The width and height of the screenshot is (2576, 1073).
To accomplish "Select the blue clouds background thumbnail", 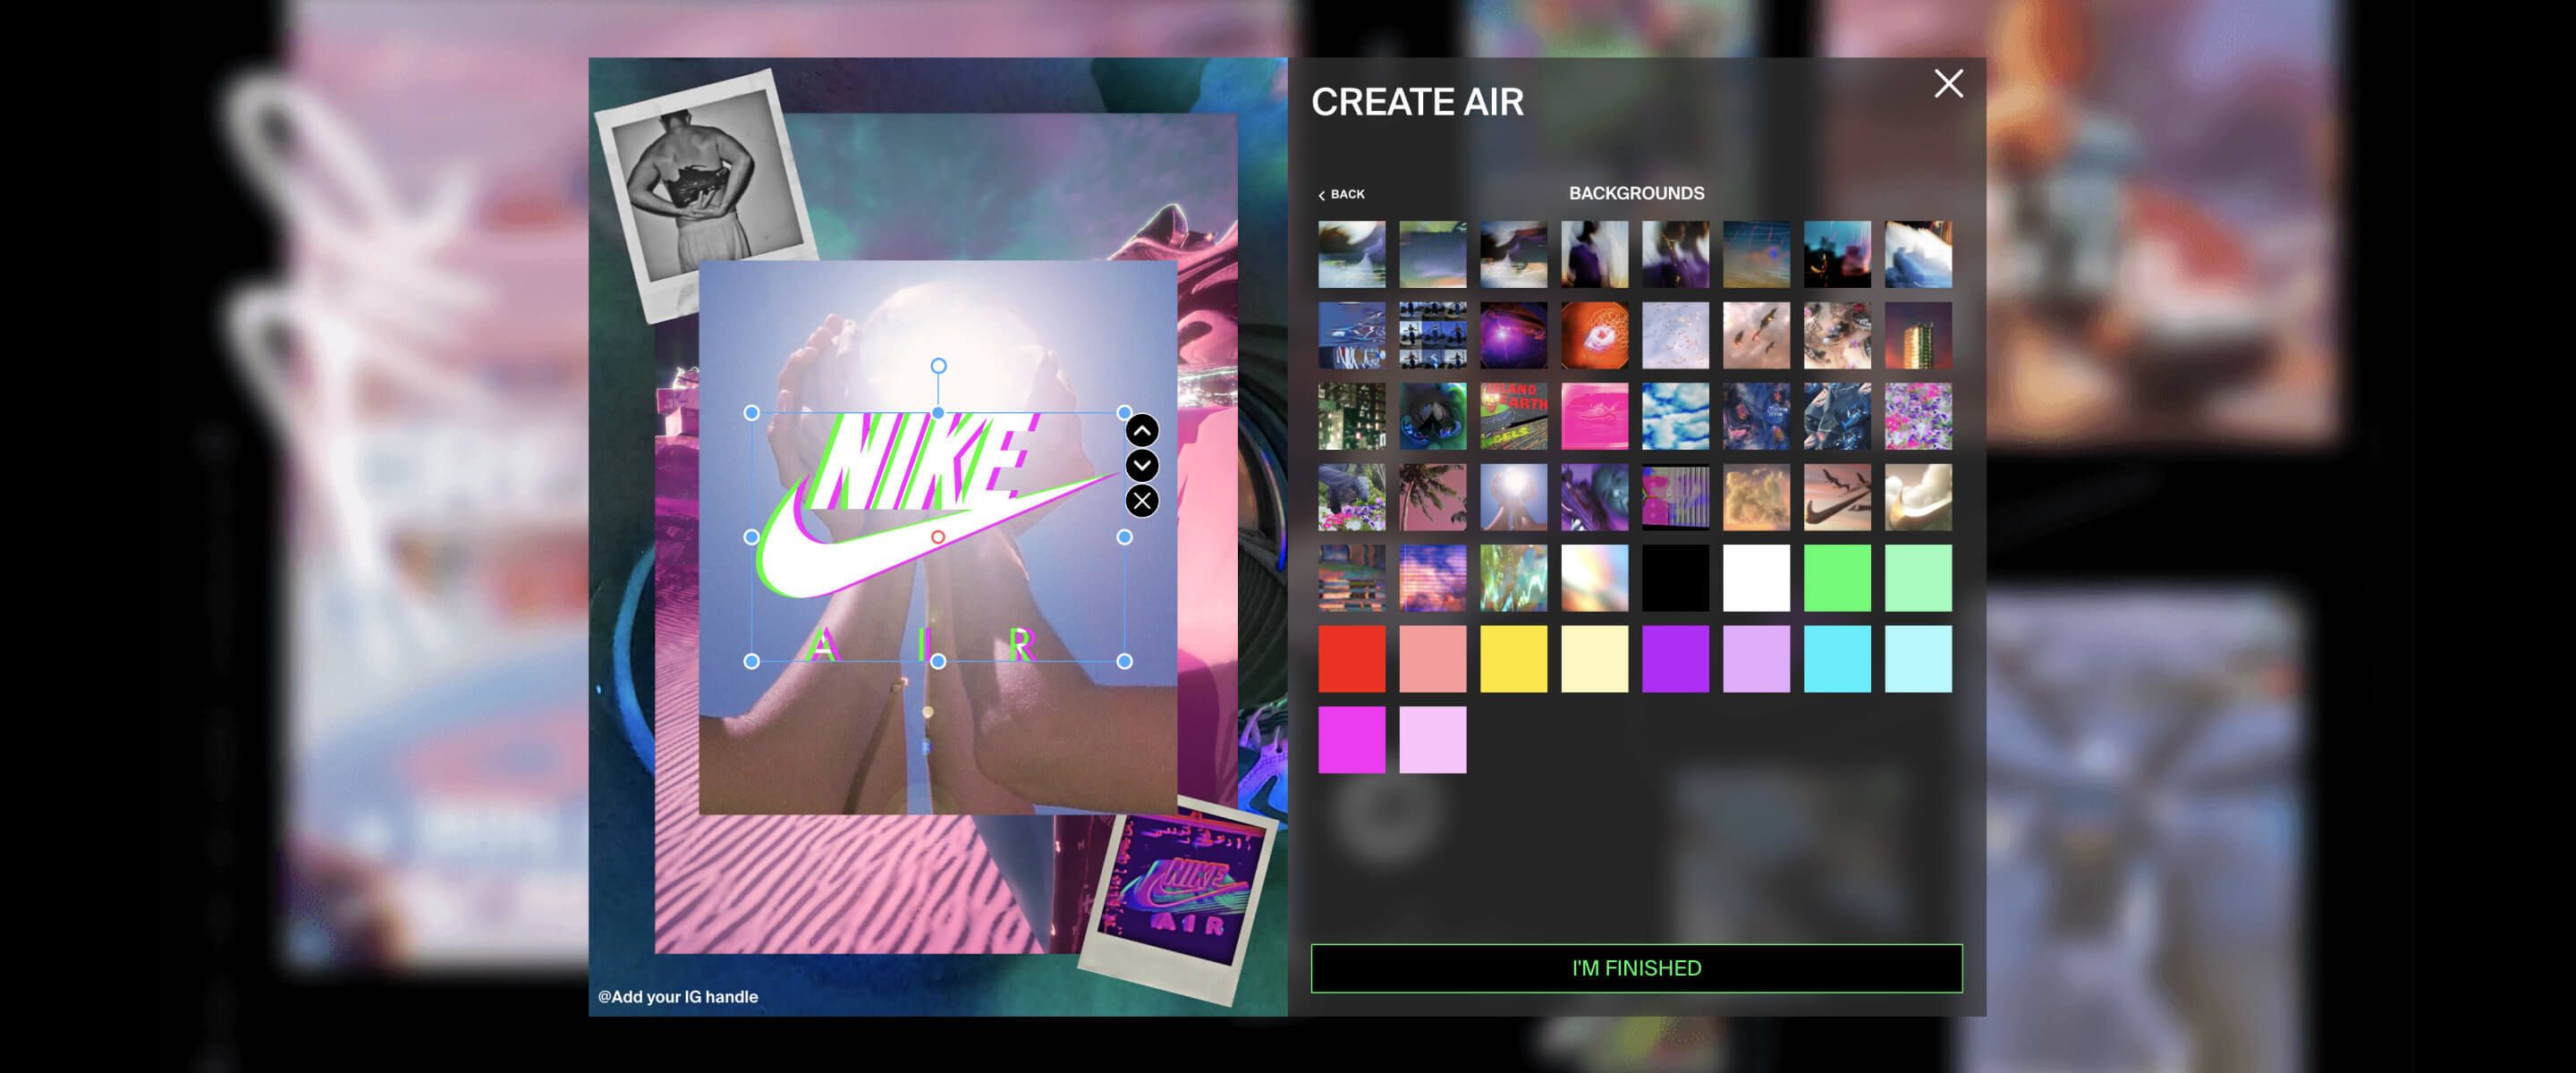I will click(1675, 416).
